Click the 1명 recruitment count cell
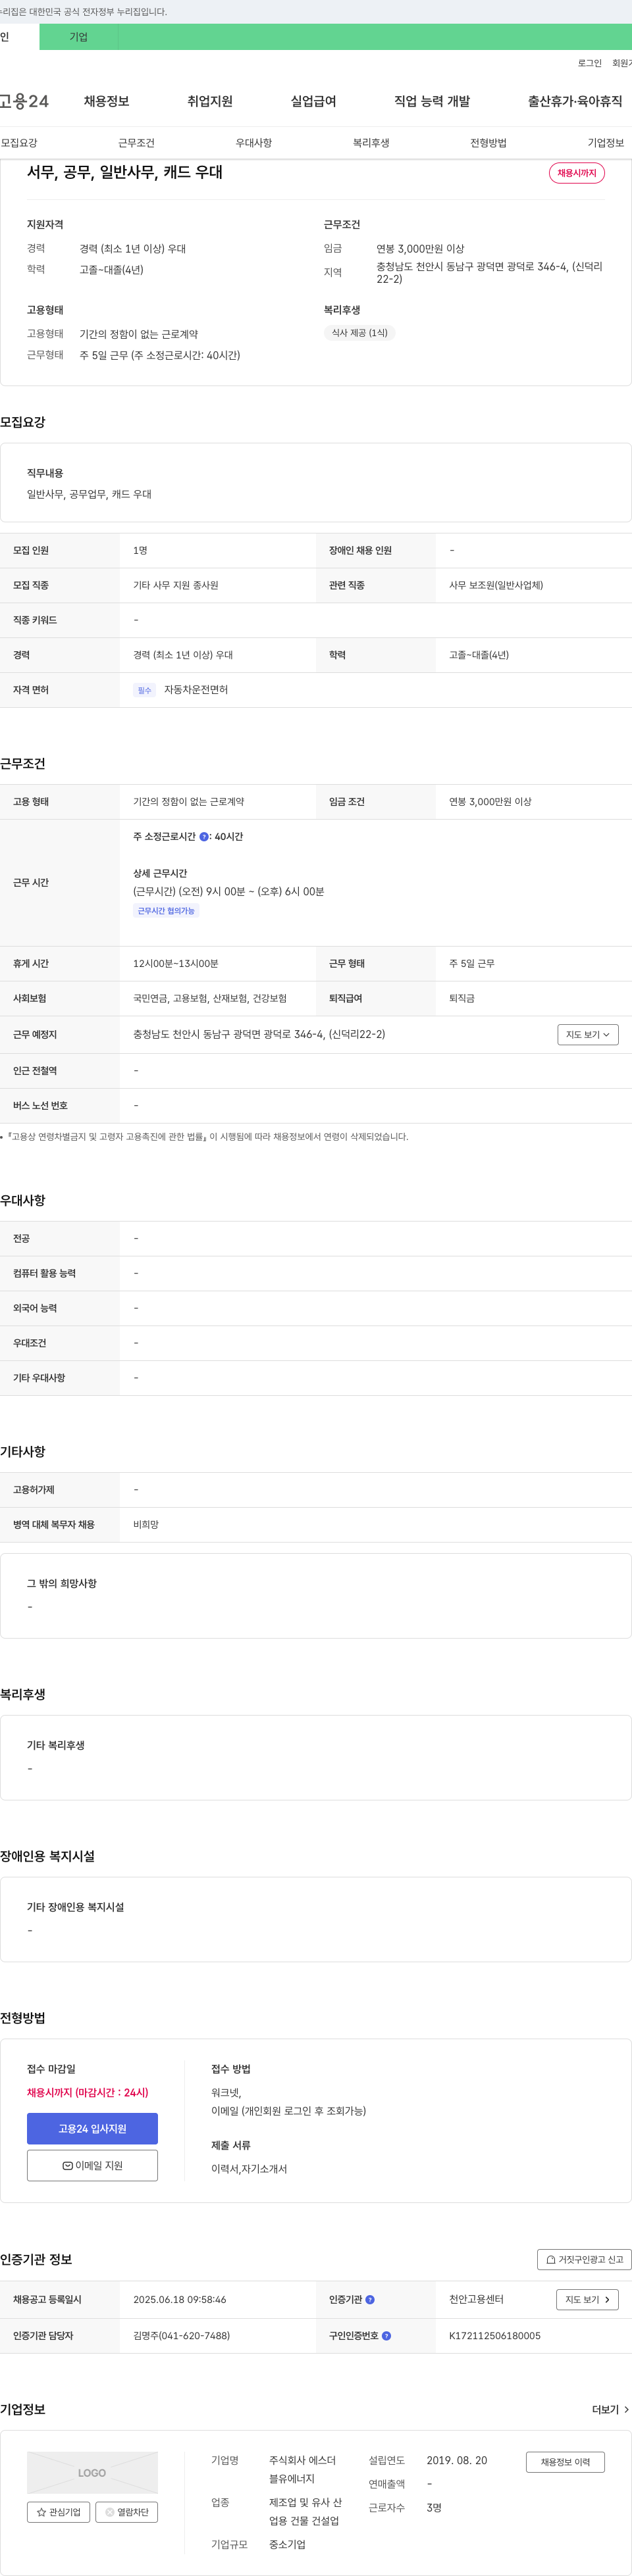Image resolution: width=632 pixels, height=2576 pixels. pyautogui.click(x=140, y=550)
